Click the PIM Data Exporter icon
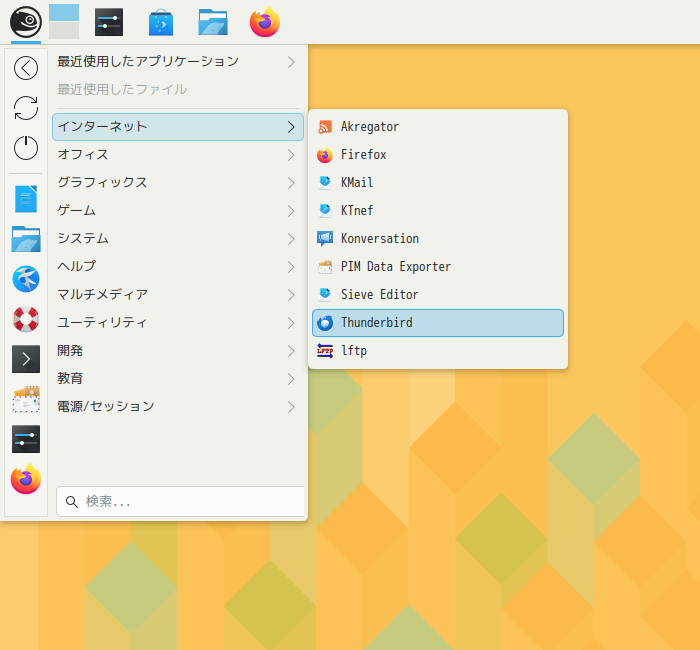The image size is (700, 650). pyautogui.click(x=325, y=267)
